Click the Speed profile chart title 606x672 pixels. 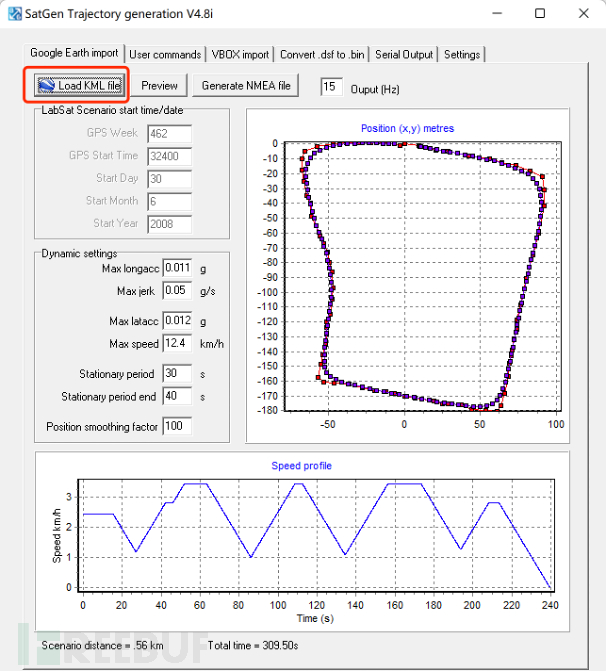coord(301,466)
